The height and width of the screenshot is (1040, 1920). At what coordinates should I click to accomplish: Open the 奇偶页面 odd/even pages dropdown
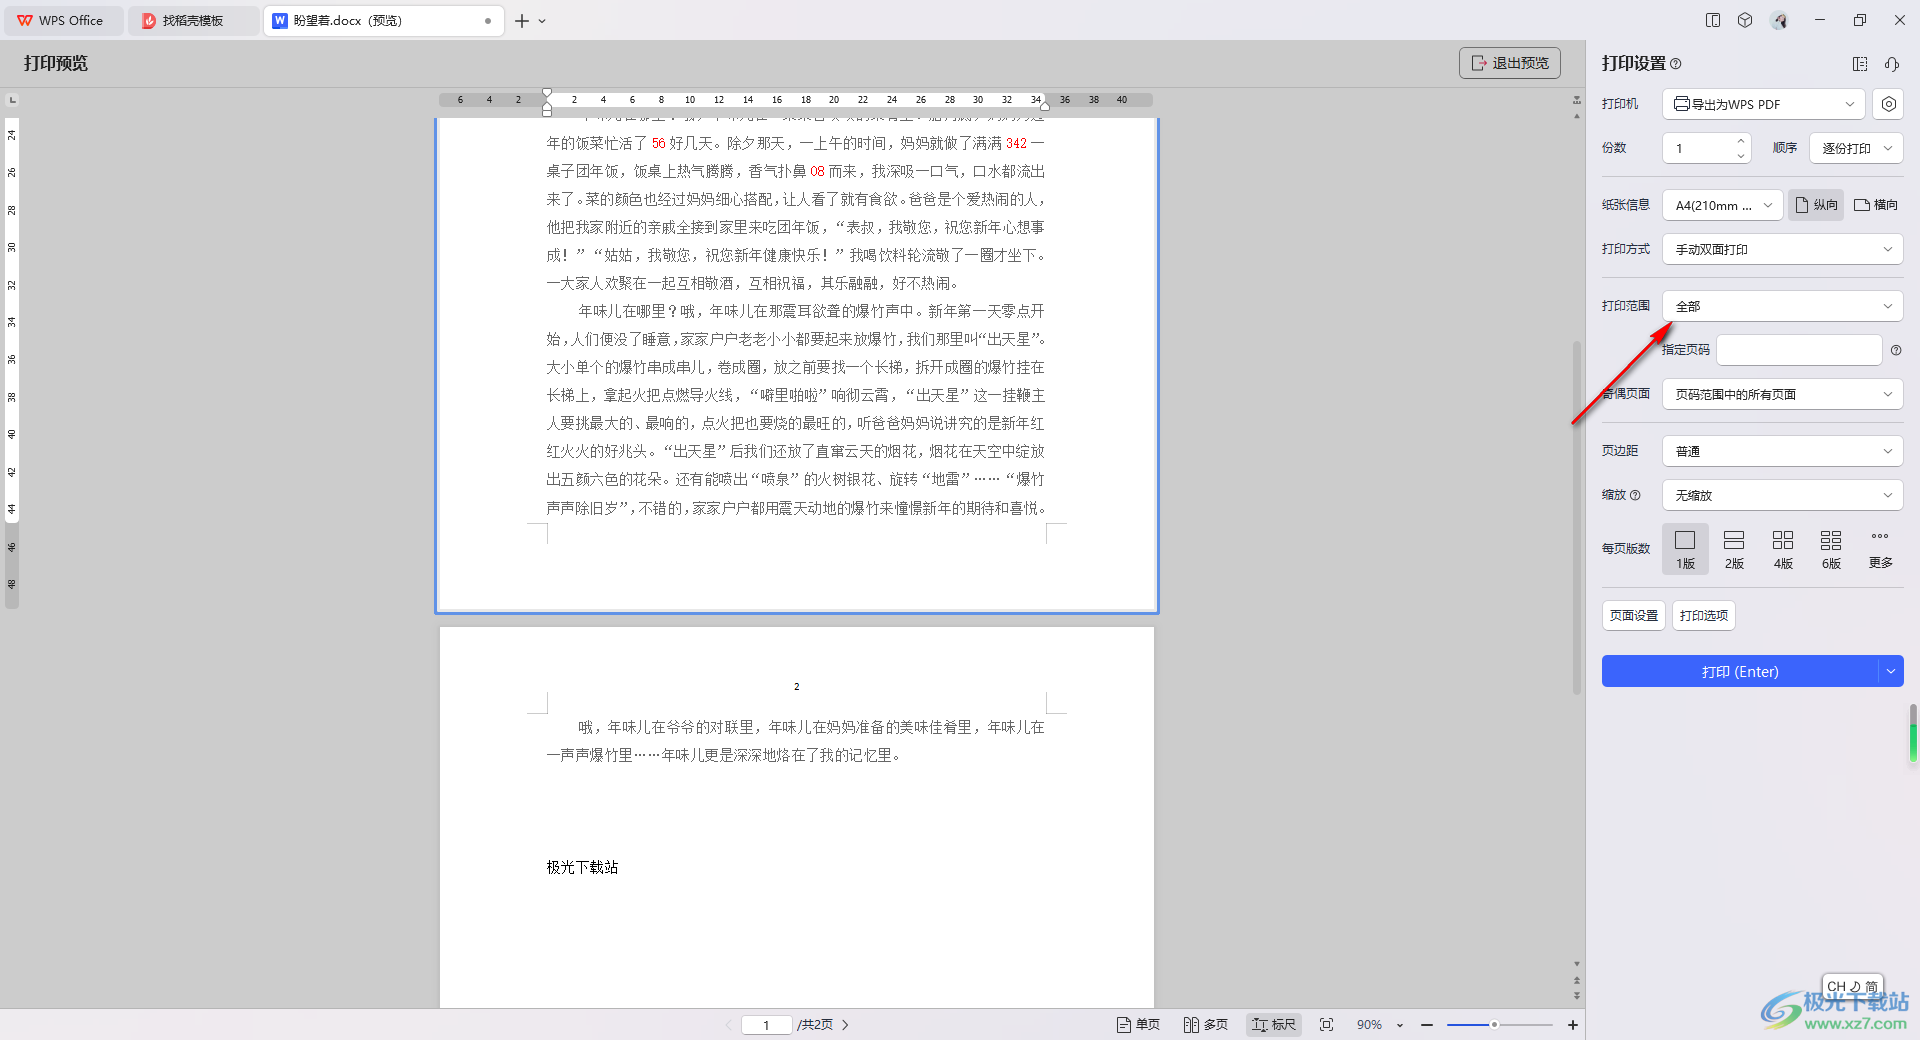tap(1783, 394)
